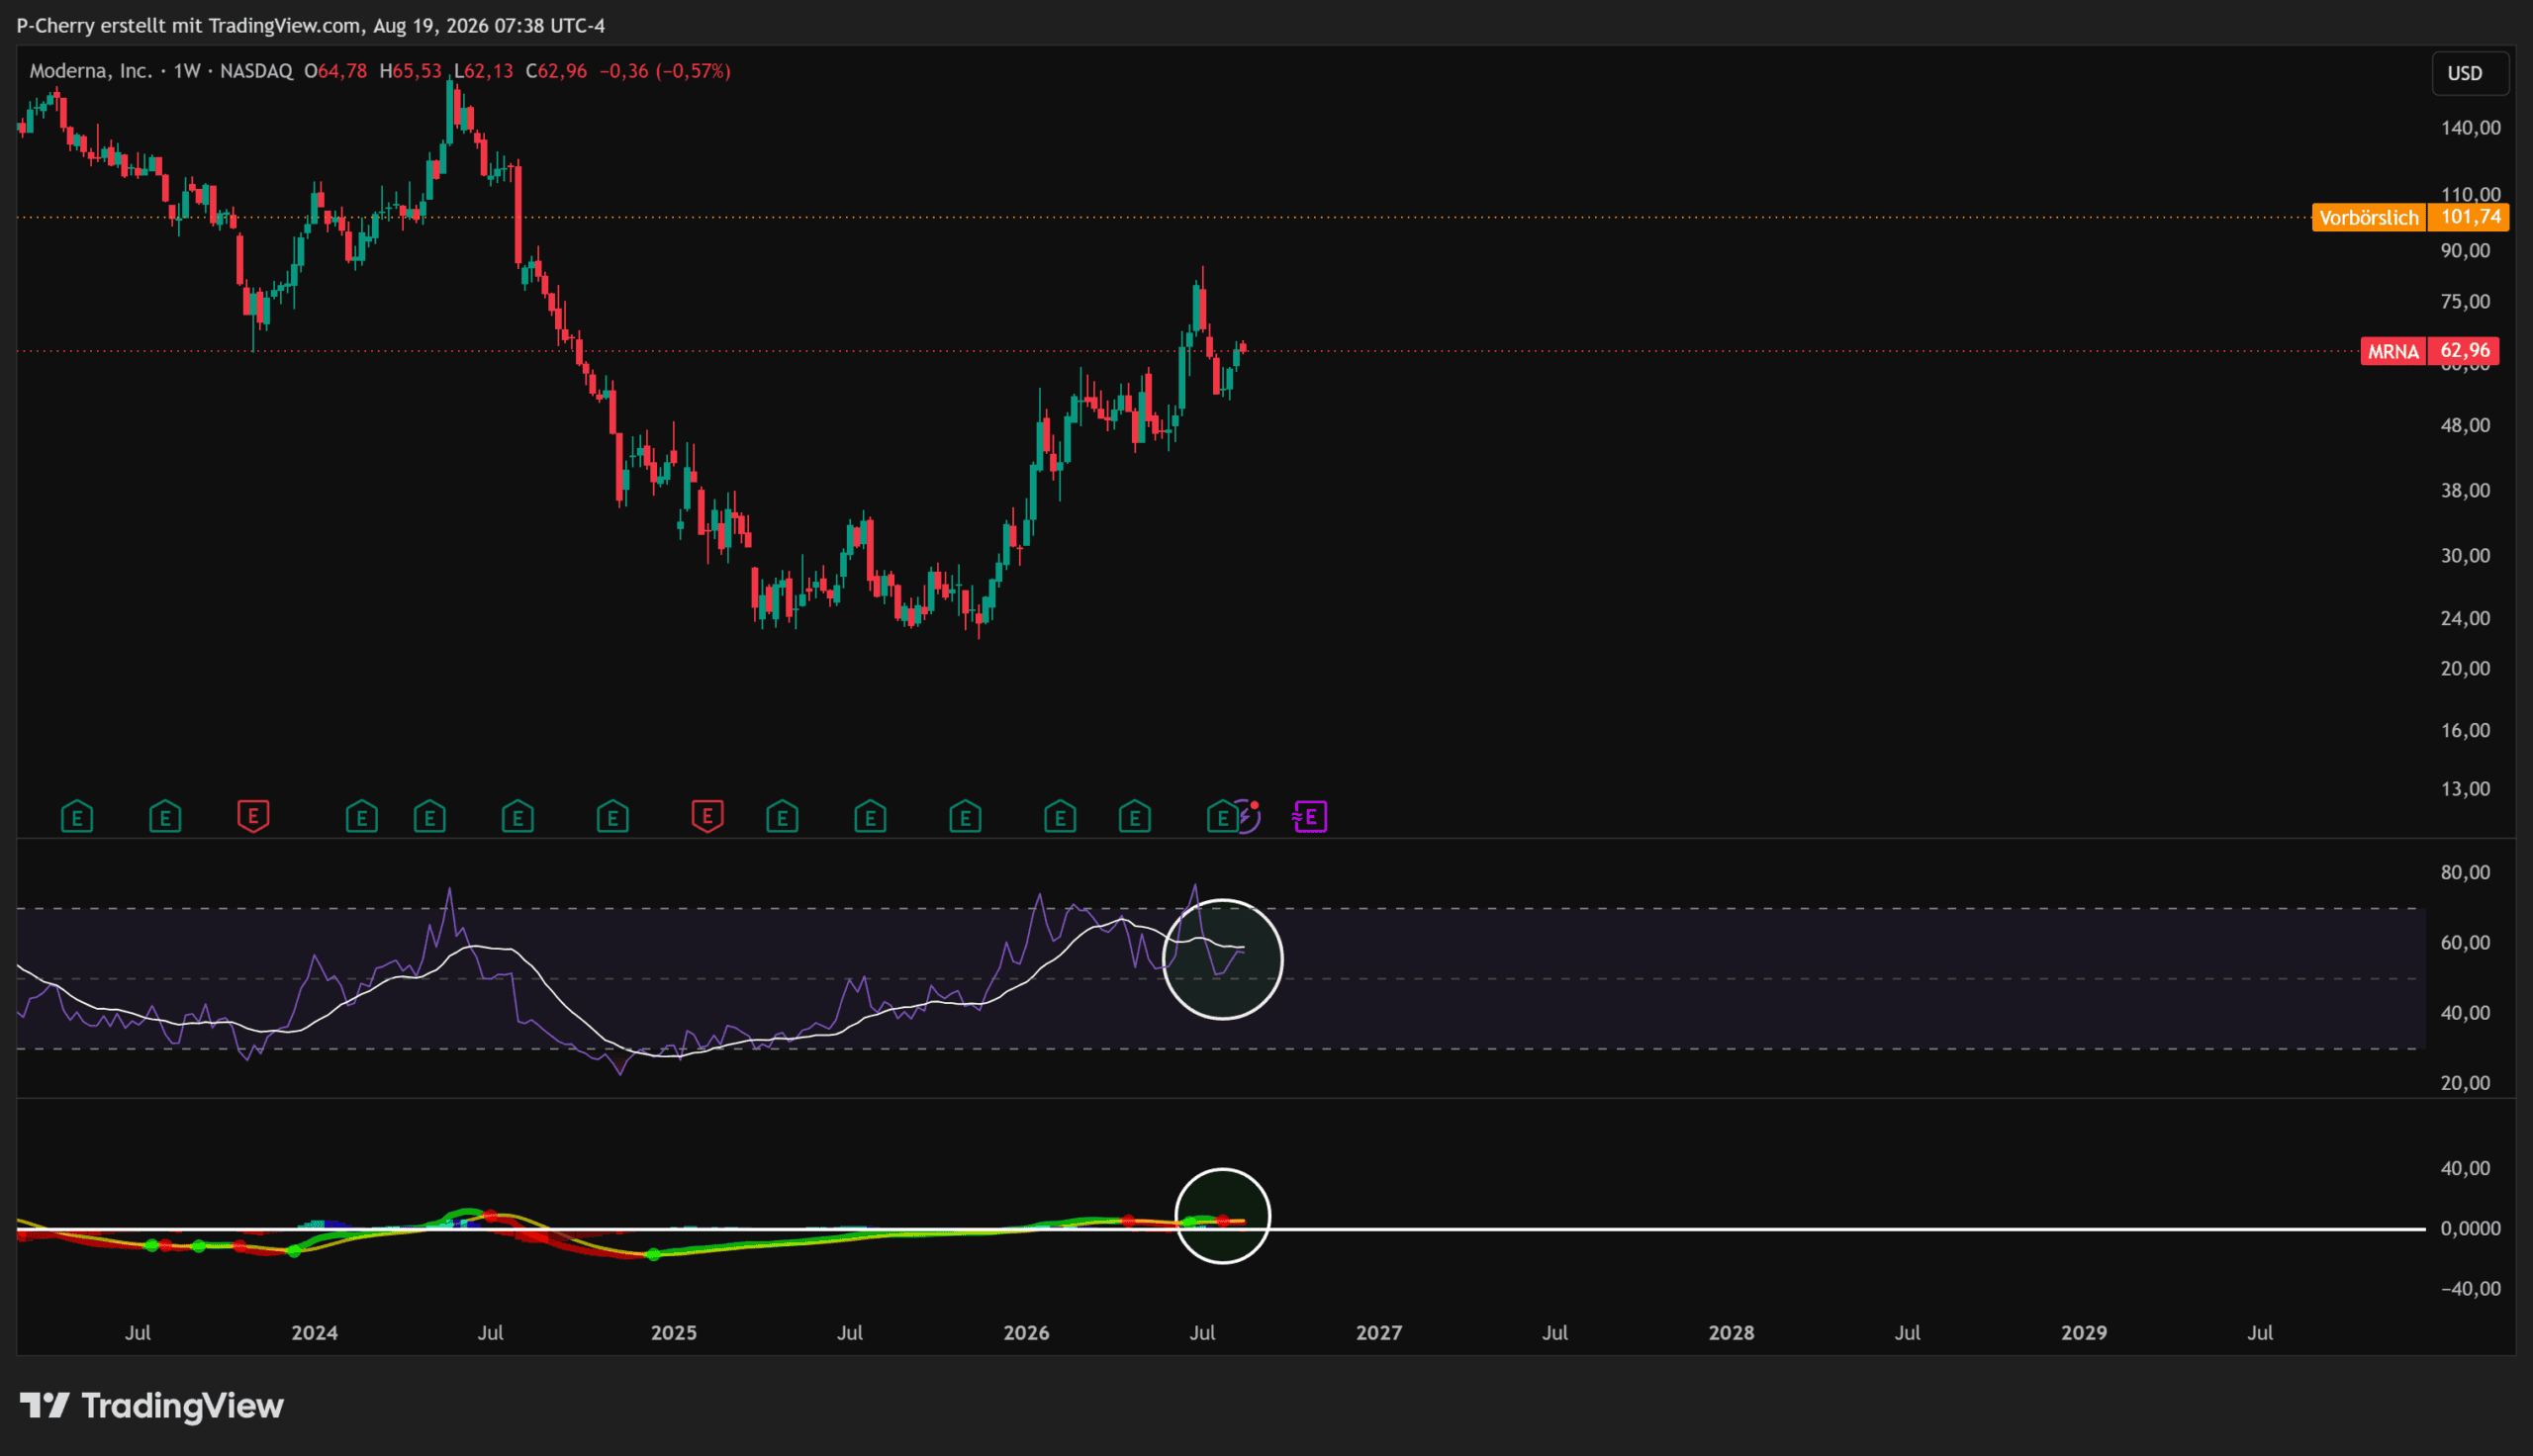Click the 0,0000 MACD axis label
Viewport: 2533px width, 1456px height.
pos(2470,1229)
